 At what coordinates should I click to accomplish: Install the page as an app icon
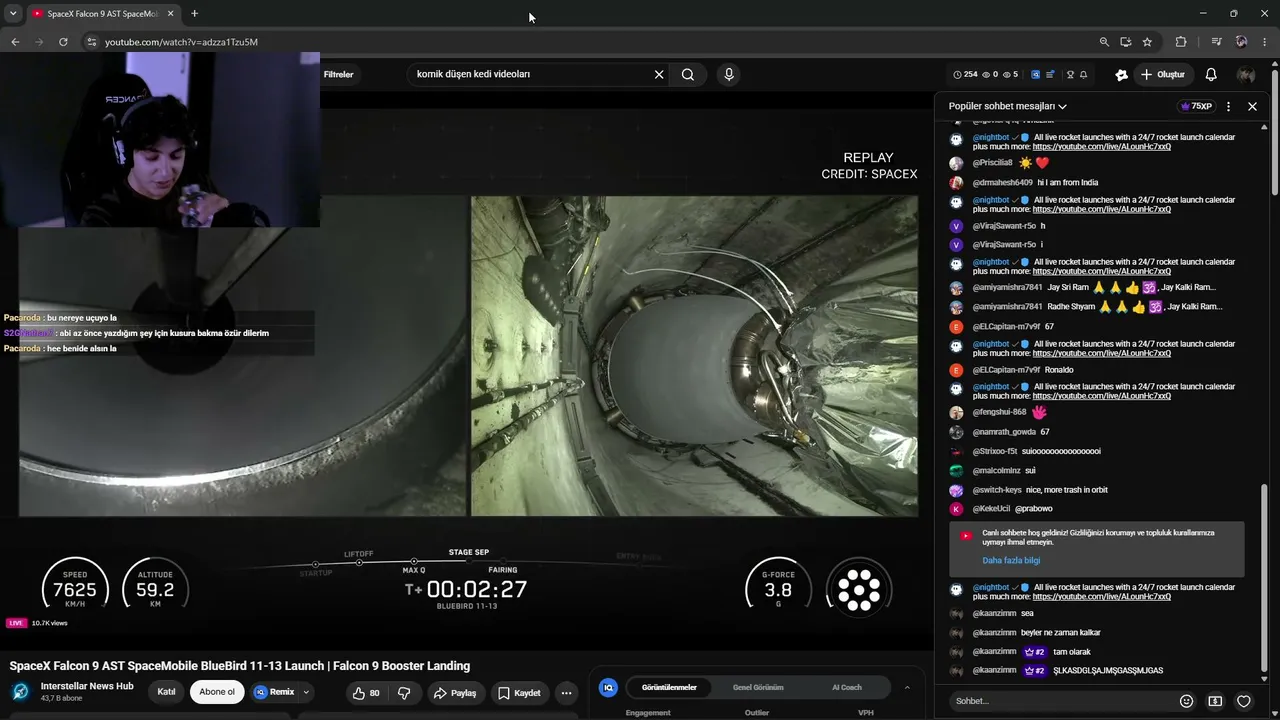tap(1126, 42)
